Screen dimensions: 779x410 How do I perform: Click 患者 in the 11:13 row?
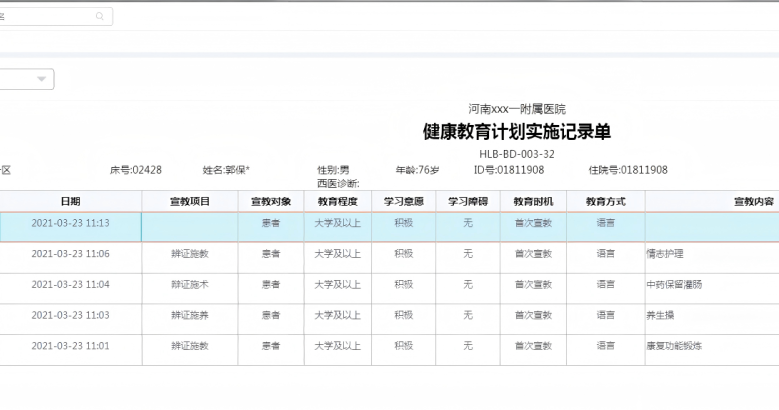pyautogui.click(x=271, y=223)
